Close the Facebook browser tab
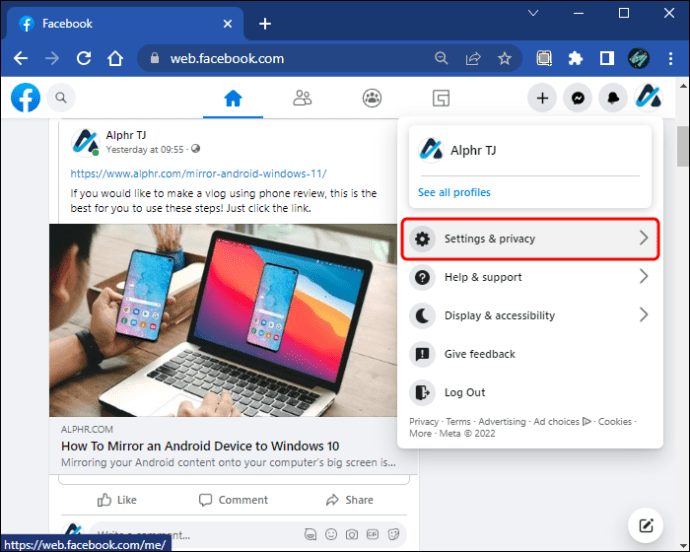The width and height of the screenshot is (690, 552). pyautogui.click(x=228, y=24)
